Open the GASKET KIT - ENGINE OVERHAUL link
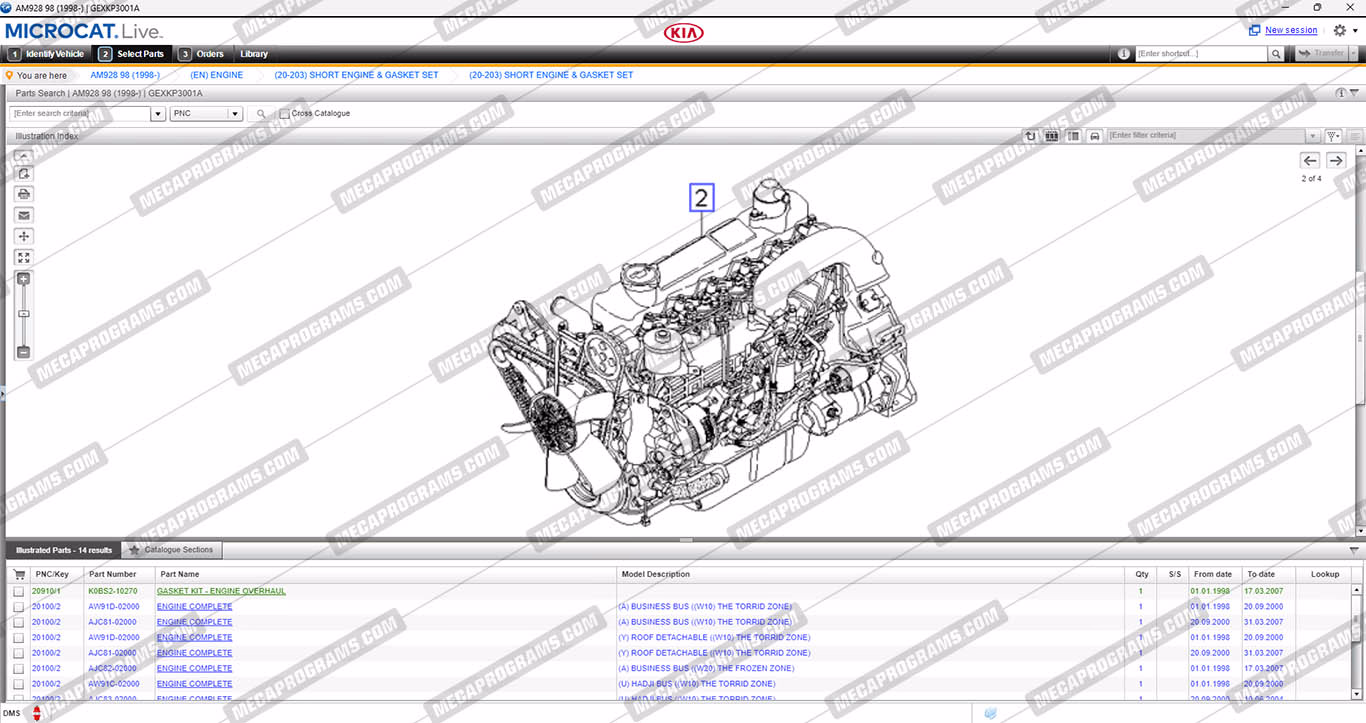The image size is (1366, 723). tap(221, 591)
